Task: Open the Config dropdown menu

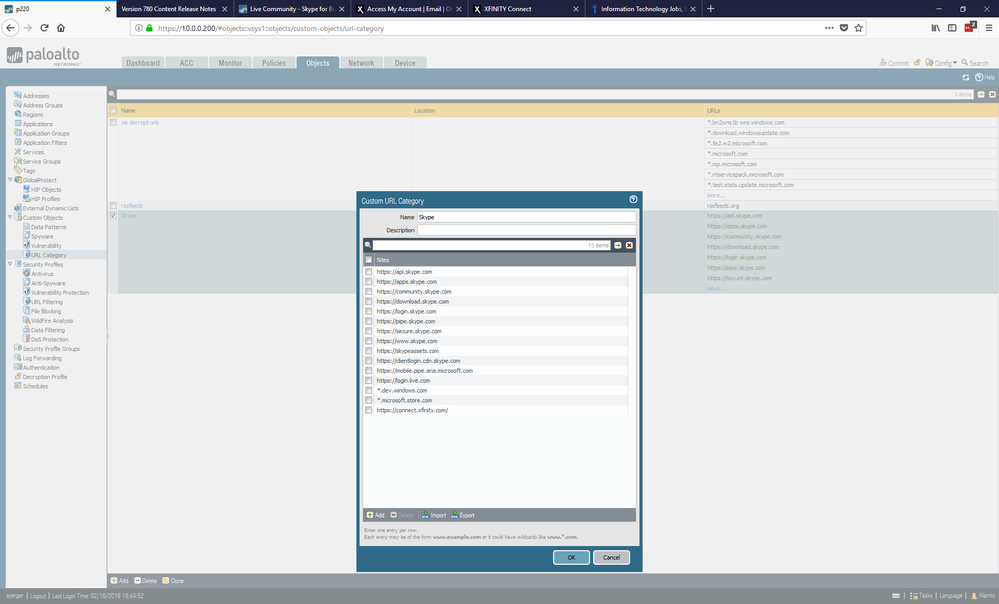Action: click(x=941, y=63)
